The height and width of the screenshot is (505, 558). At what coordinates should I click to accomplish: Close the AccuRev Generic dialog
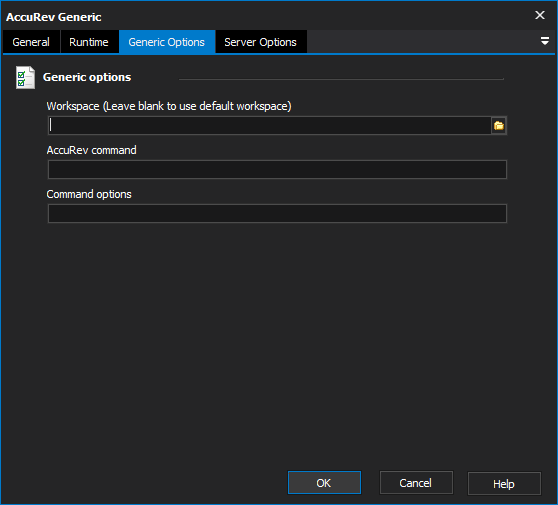[540, 15]
